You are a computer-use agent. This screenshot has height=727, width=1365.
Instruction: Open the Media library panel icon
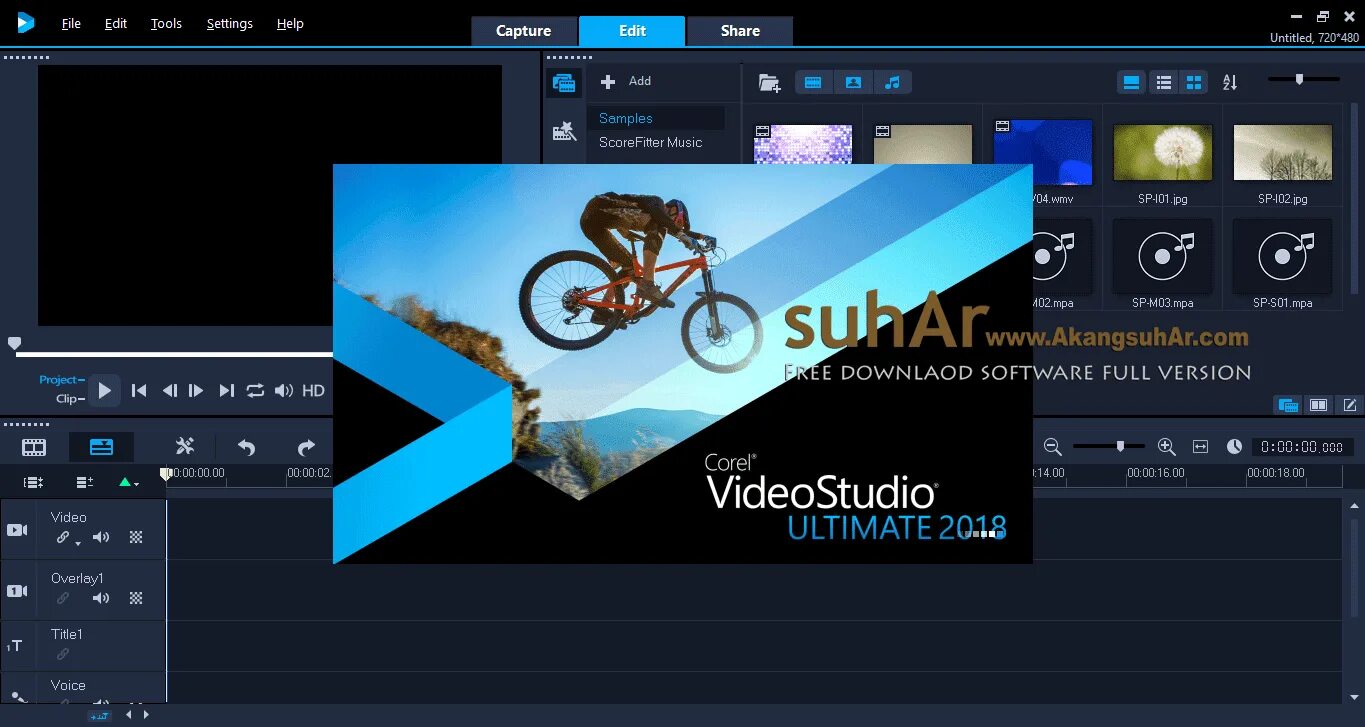tap(564, 83)
